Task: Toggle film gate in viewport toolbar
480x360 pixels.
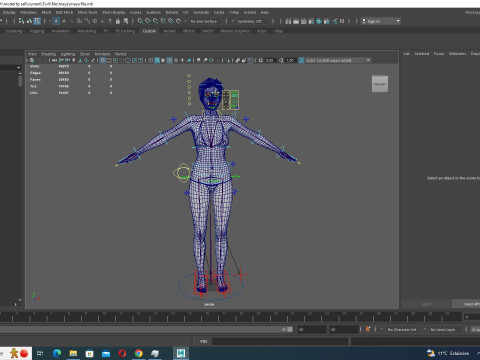Action: [109, 60]
